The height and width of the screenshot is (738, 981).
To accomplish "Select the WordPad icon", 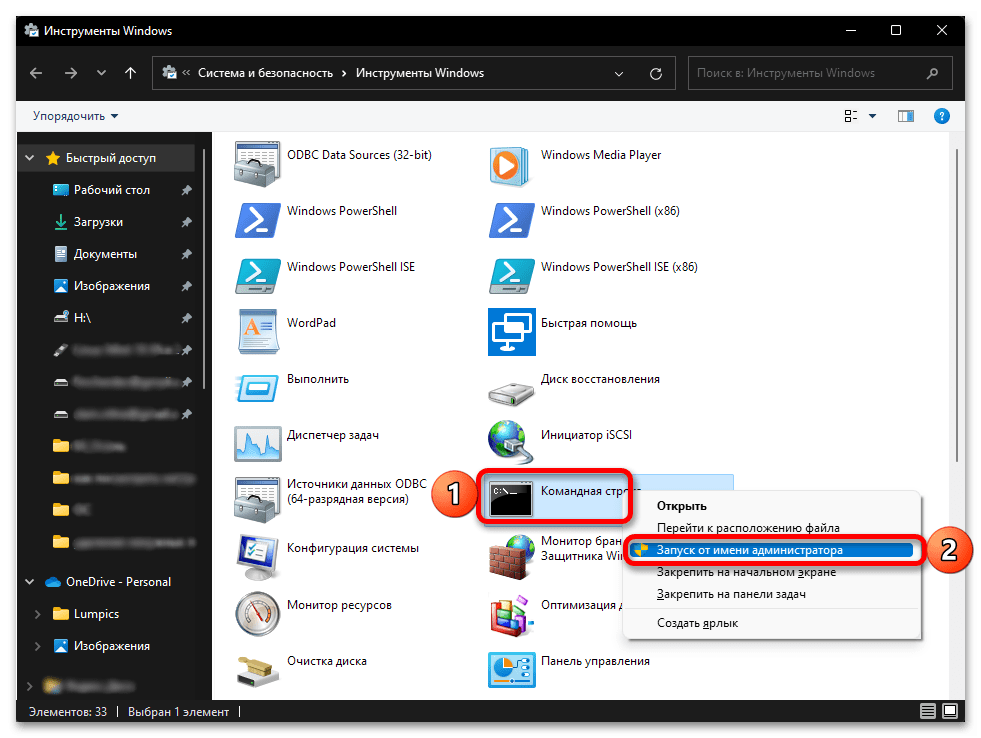I will point(258,331).
